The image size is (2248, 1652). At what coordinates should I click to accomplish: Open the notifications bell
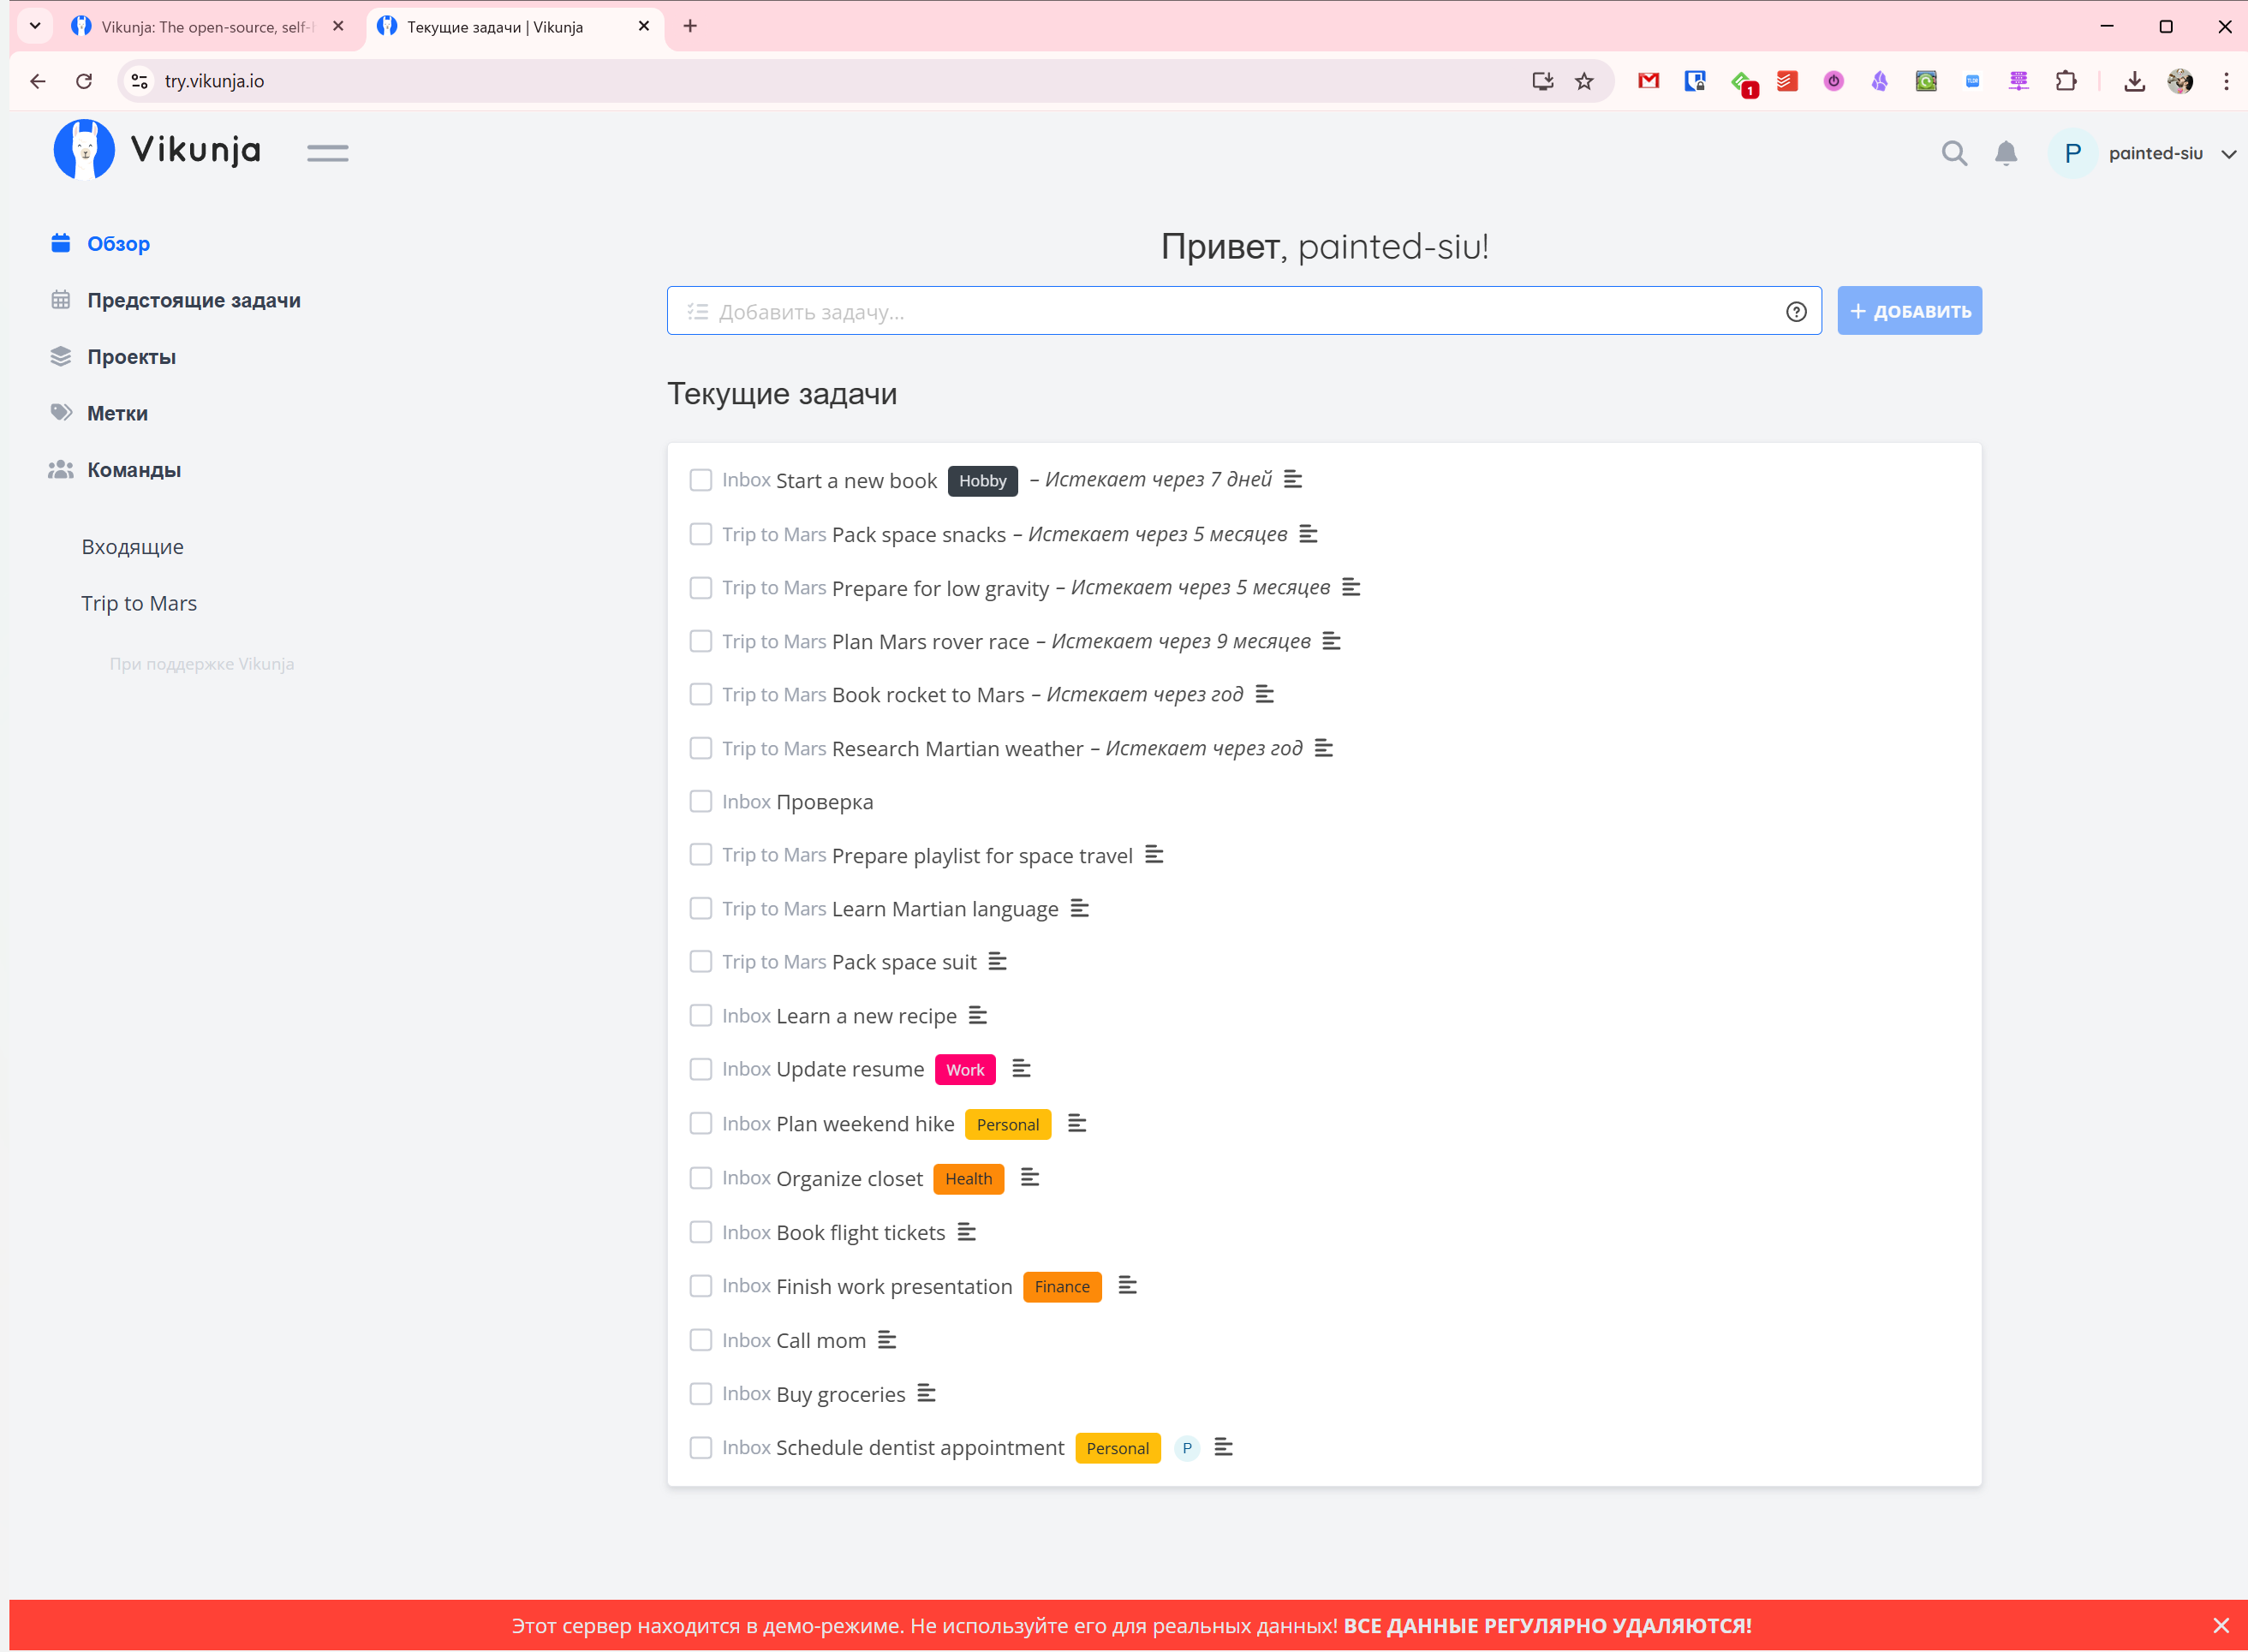coord(2005,153)
